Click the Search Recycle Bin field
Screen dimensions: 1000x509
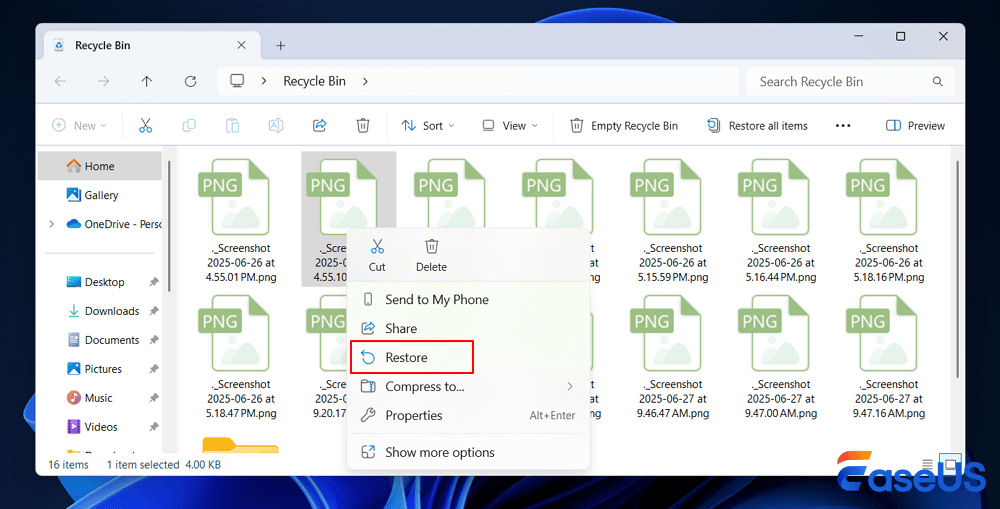point(850,82)
